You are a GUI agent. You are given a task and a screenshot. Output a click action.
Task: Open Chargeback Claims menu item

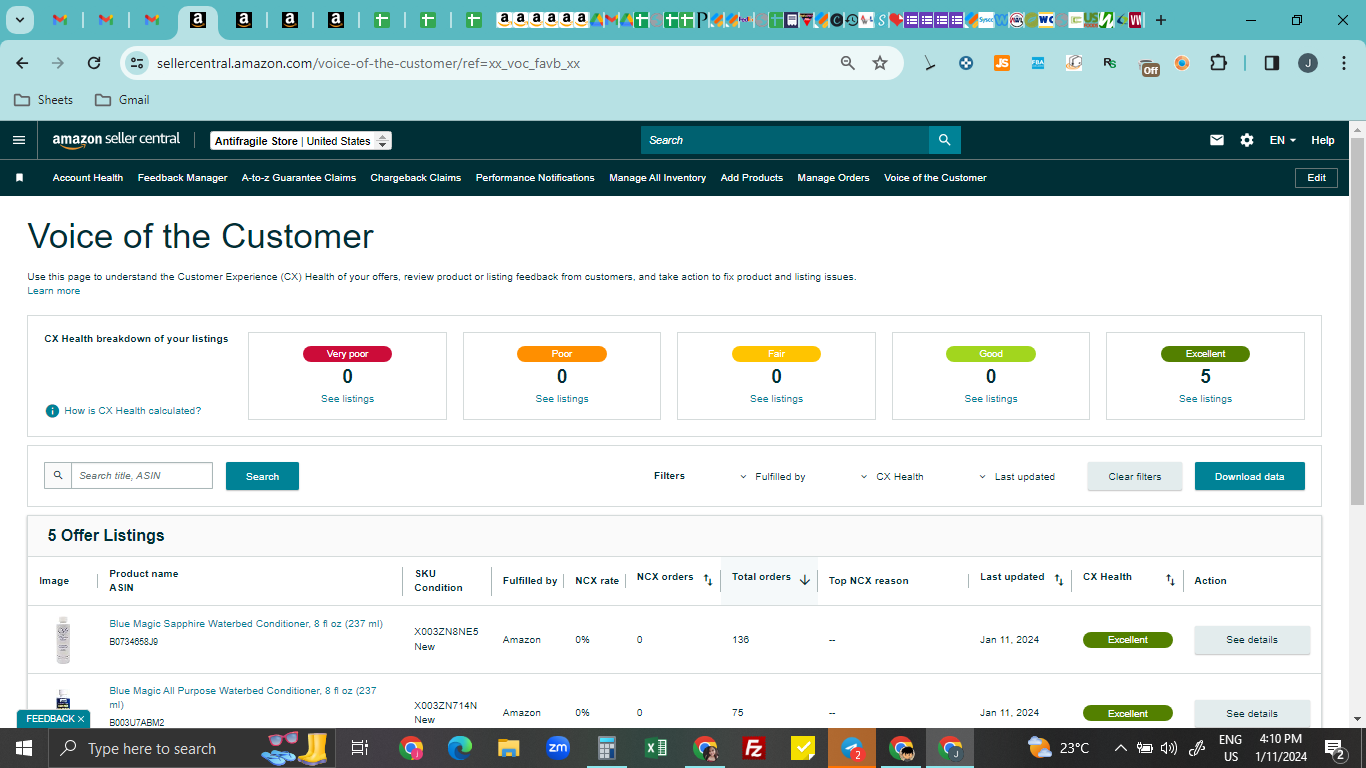[x=416, y=178]
